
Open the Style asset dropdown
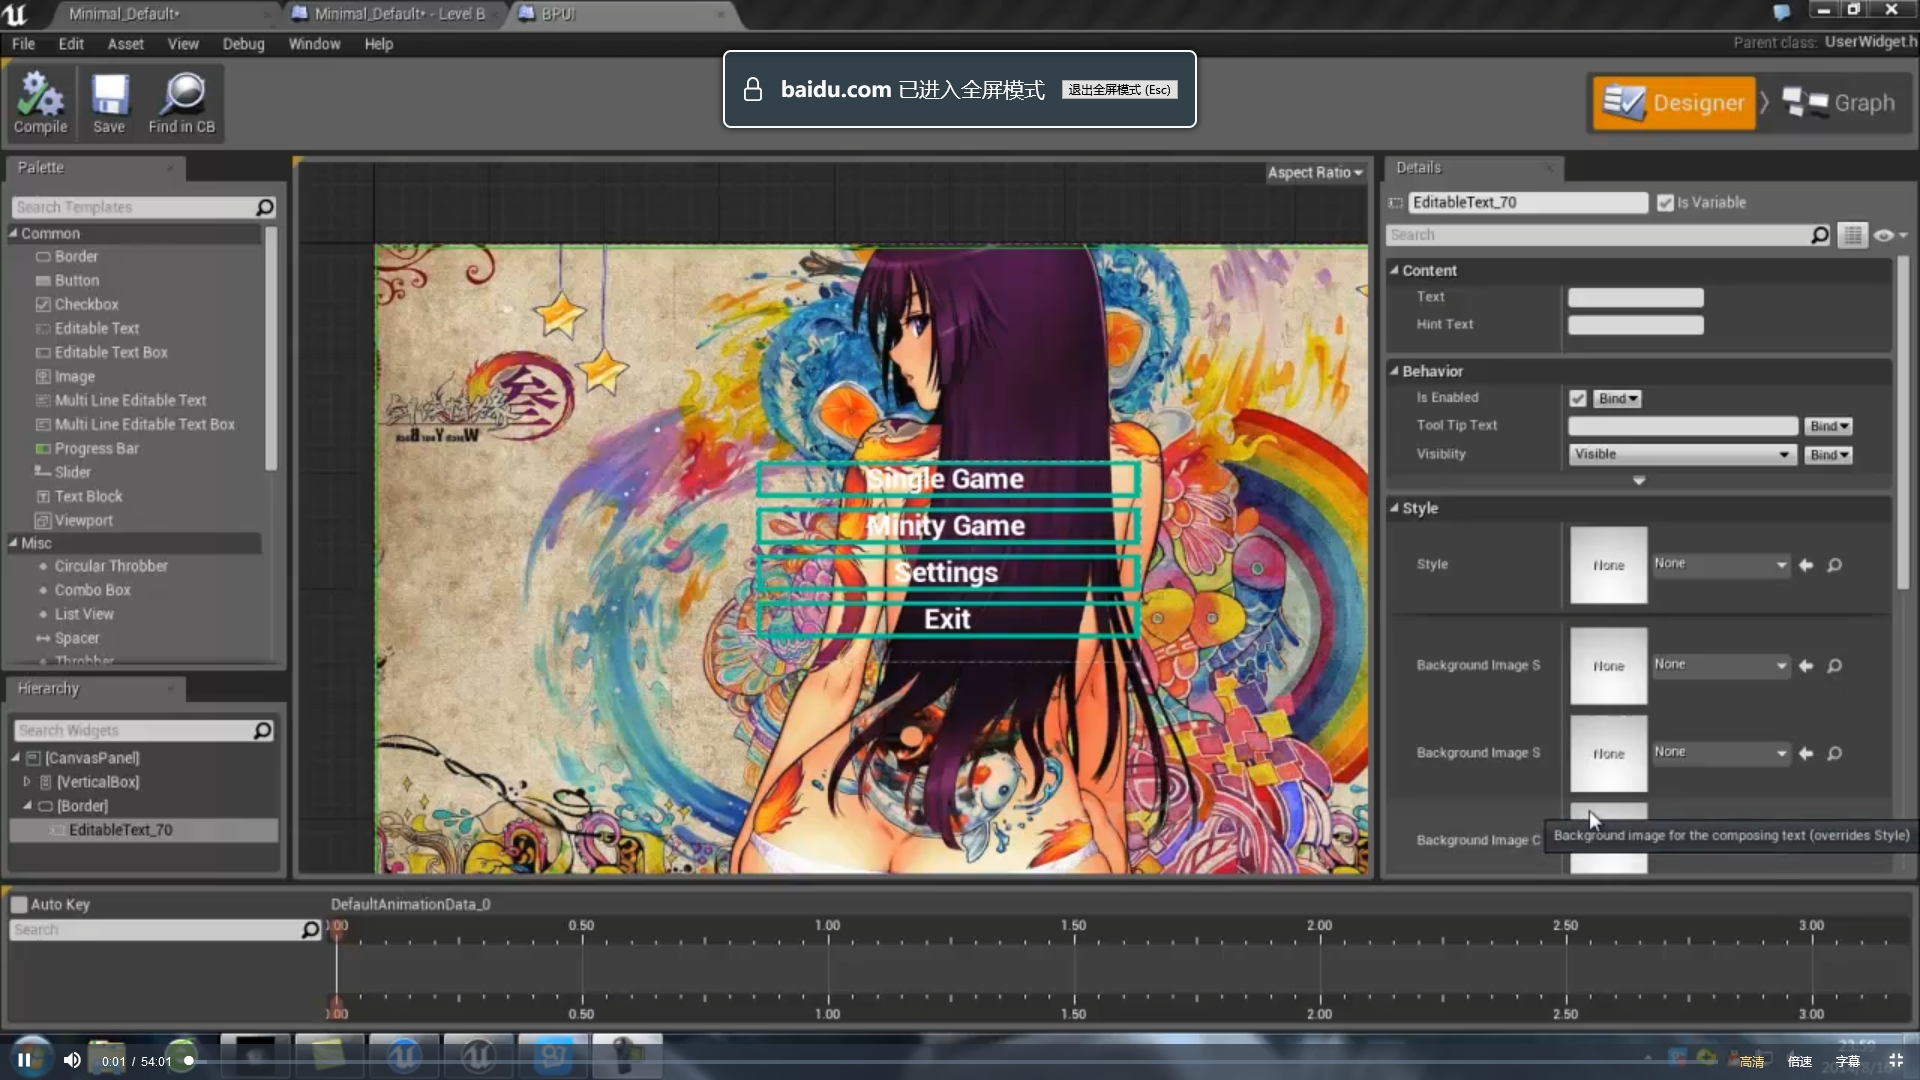[1720, 565]
